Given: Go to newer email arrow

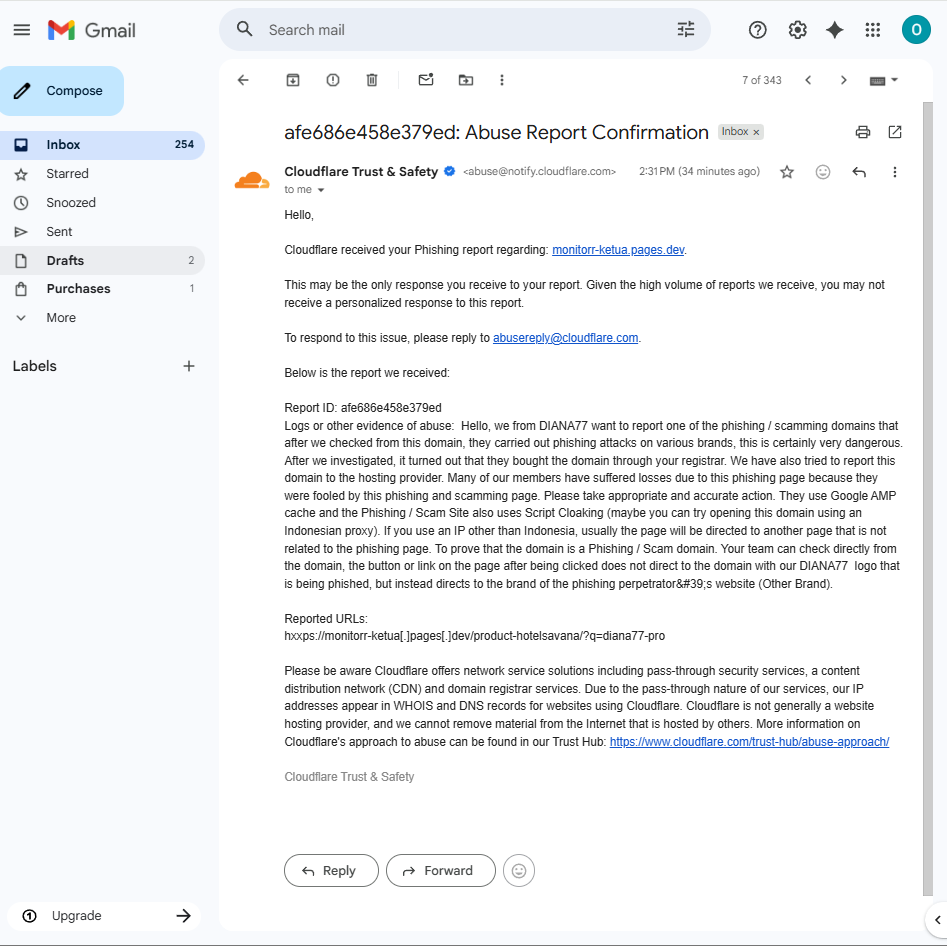Looking at the screenshot, I should pos(808,80).
